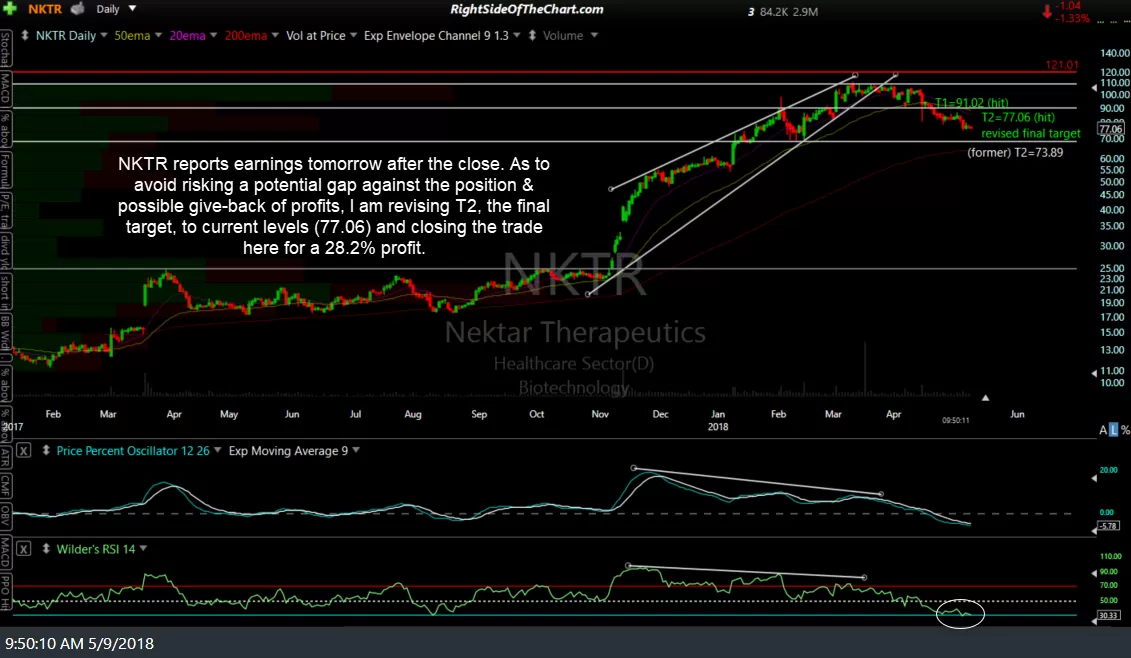Click reorder arrows beside Wilder's RSI
This screenshot has height=658, width=1131.
coord(46,549)
